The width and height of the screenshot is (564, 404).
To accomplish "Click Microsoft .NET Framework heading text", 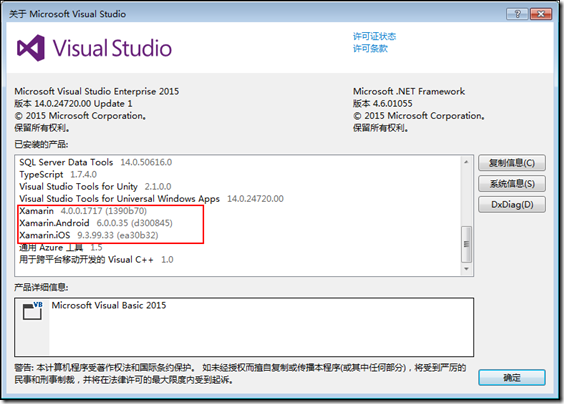I will (x=409, y=91).
